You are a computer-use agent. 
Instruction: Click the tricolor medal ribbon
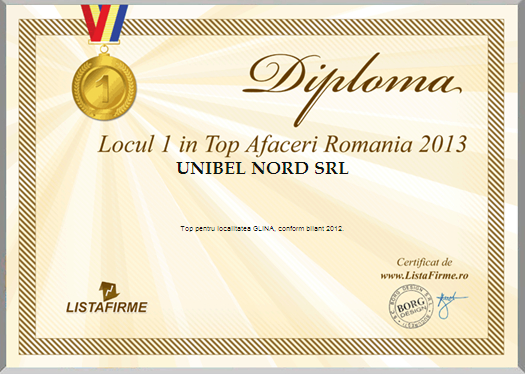104,23
